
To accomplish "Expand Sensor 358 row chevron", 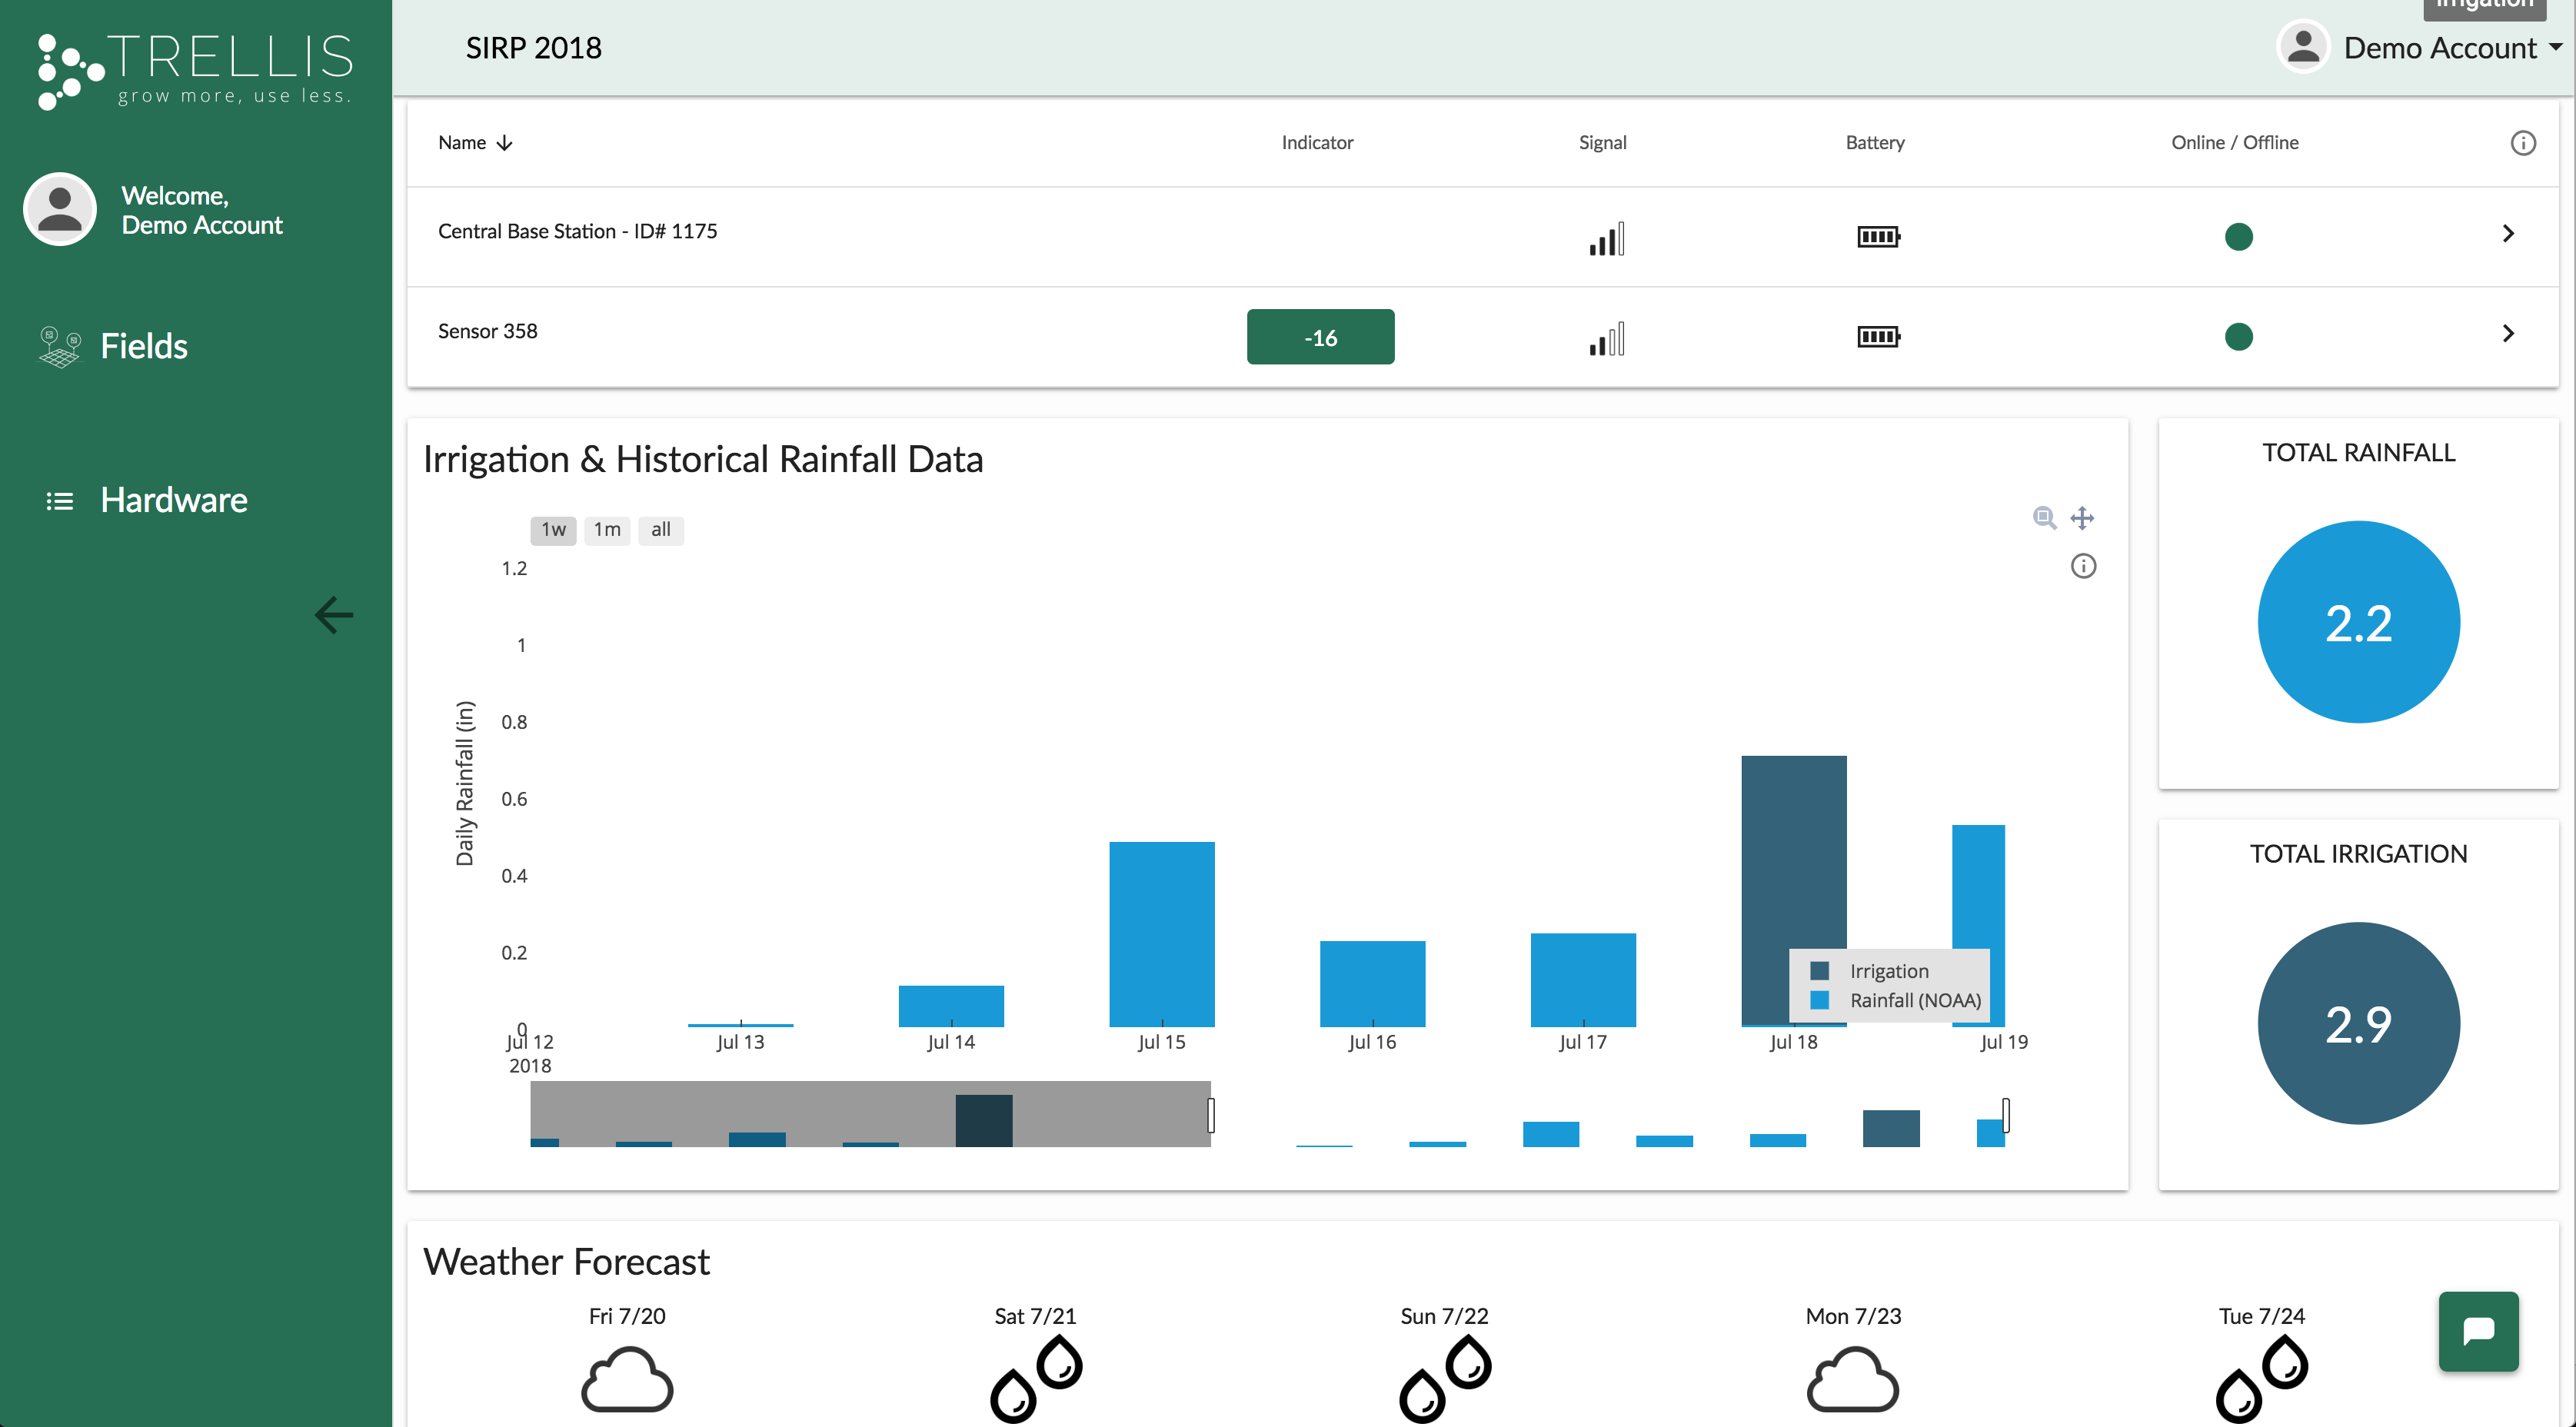I will (2507, 333).
